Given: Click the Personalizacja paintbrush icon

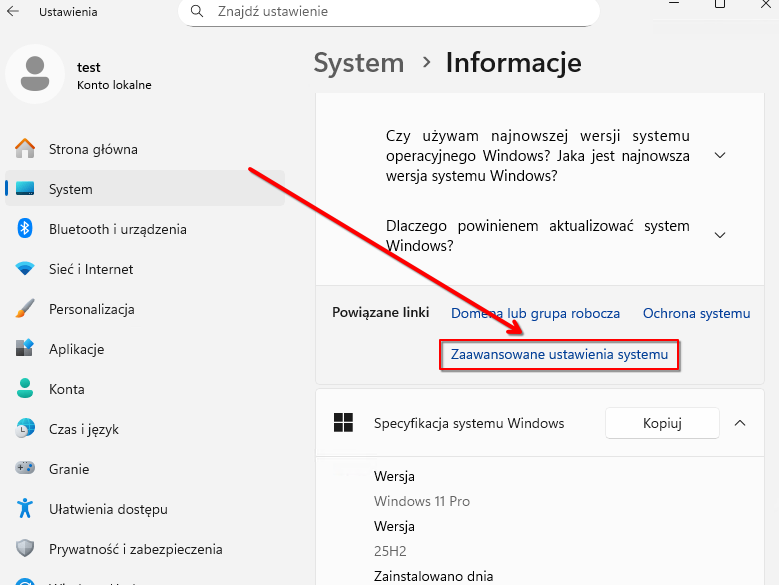Looking at the screenshot, I should [25, 309].
